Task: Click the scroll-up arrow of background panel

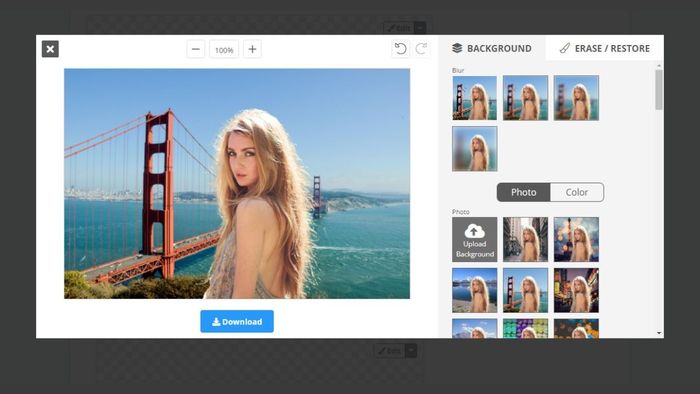Action: (x=659, y=66)
